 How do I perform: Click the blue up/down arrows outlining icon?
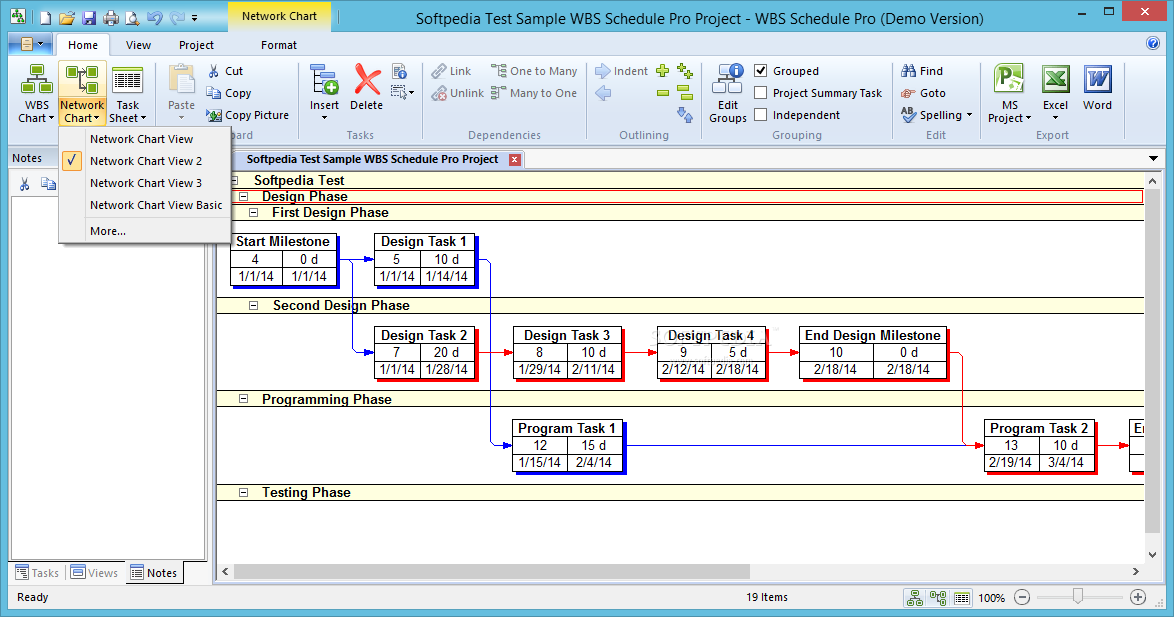click(685, 115)
